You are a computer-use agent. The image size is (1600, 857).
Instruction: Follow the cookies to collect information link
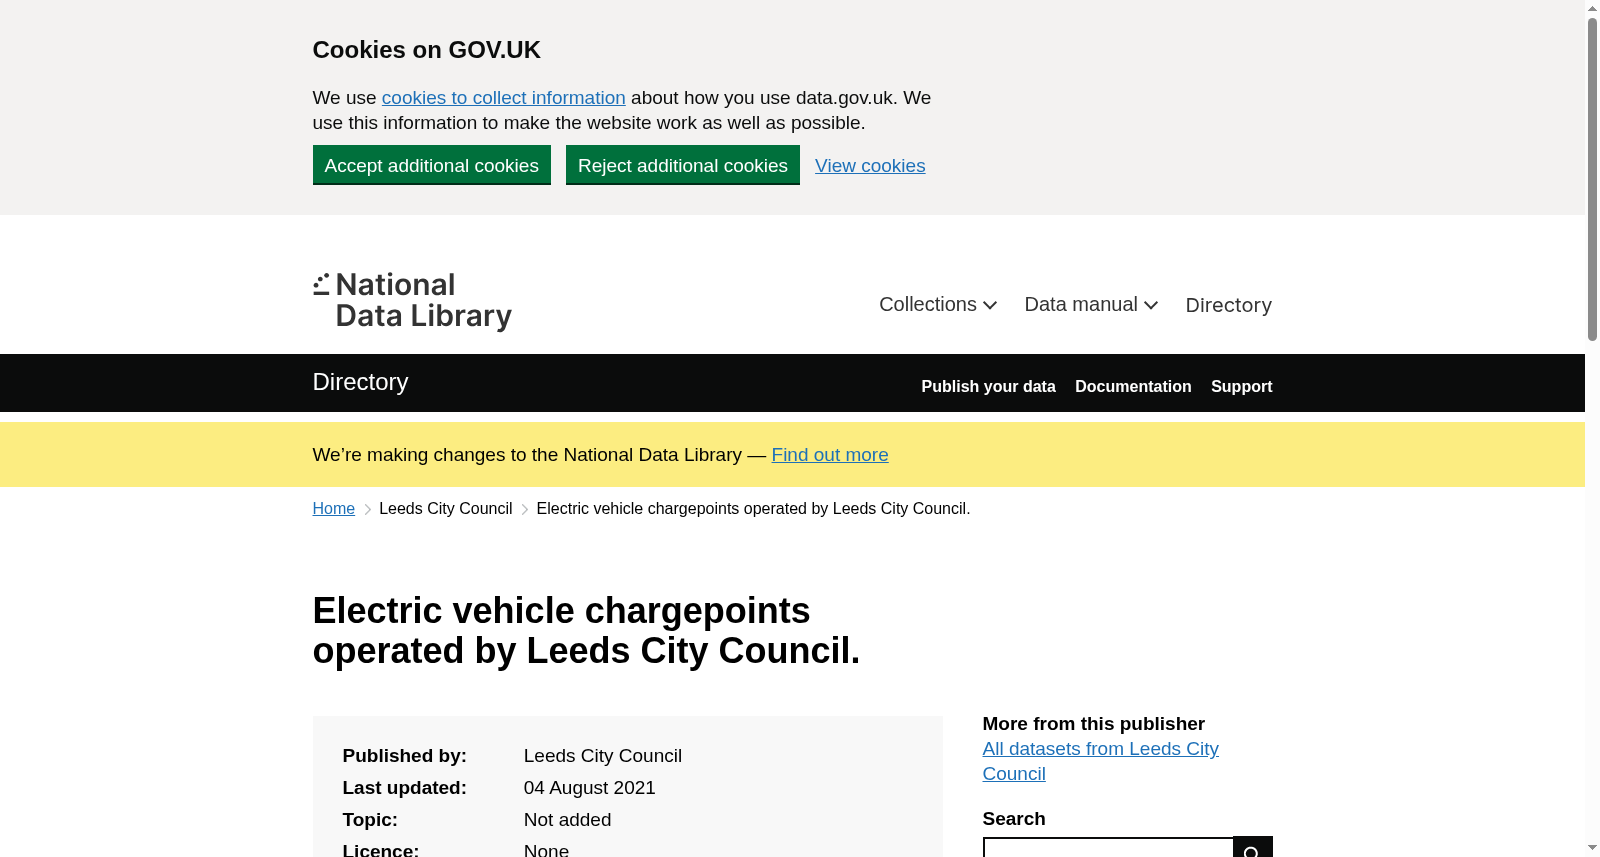coord(503,98)
